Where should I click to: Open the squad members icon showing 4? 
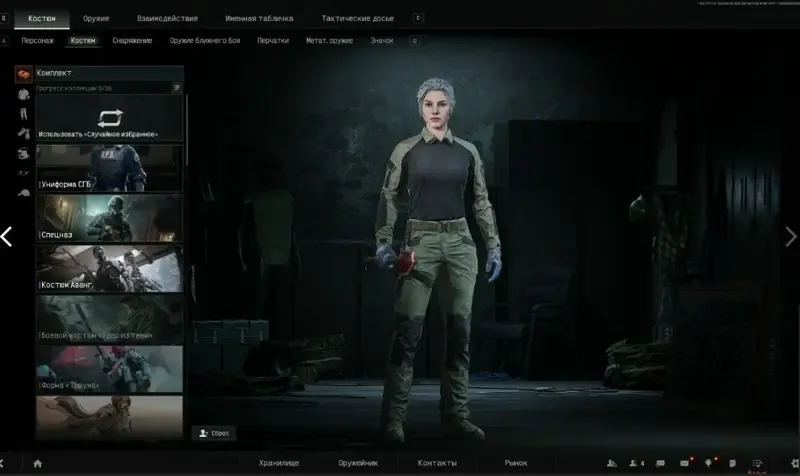point(636,463)
